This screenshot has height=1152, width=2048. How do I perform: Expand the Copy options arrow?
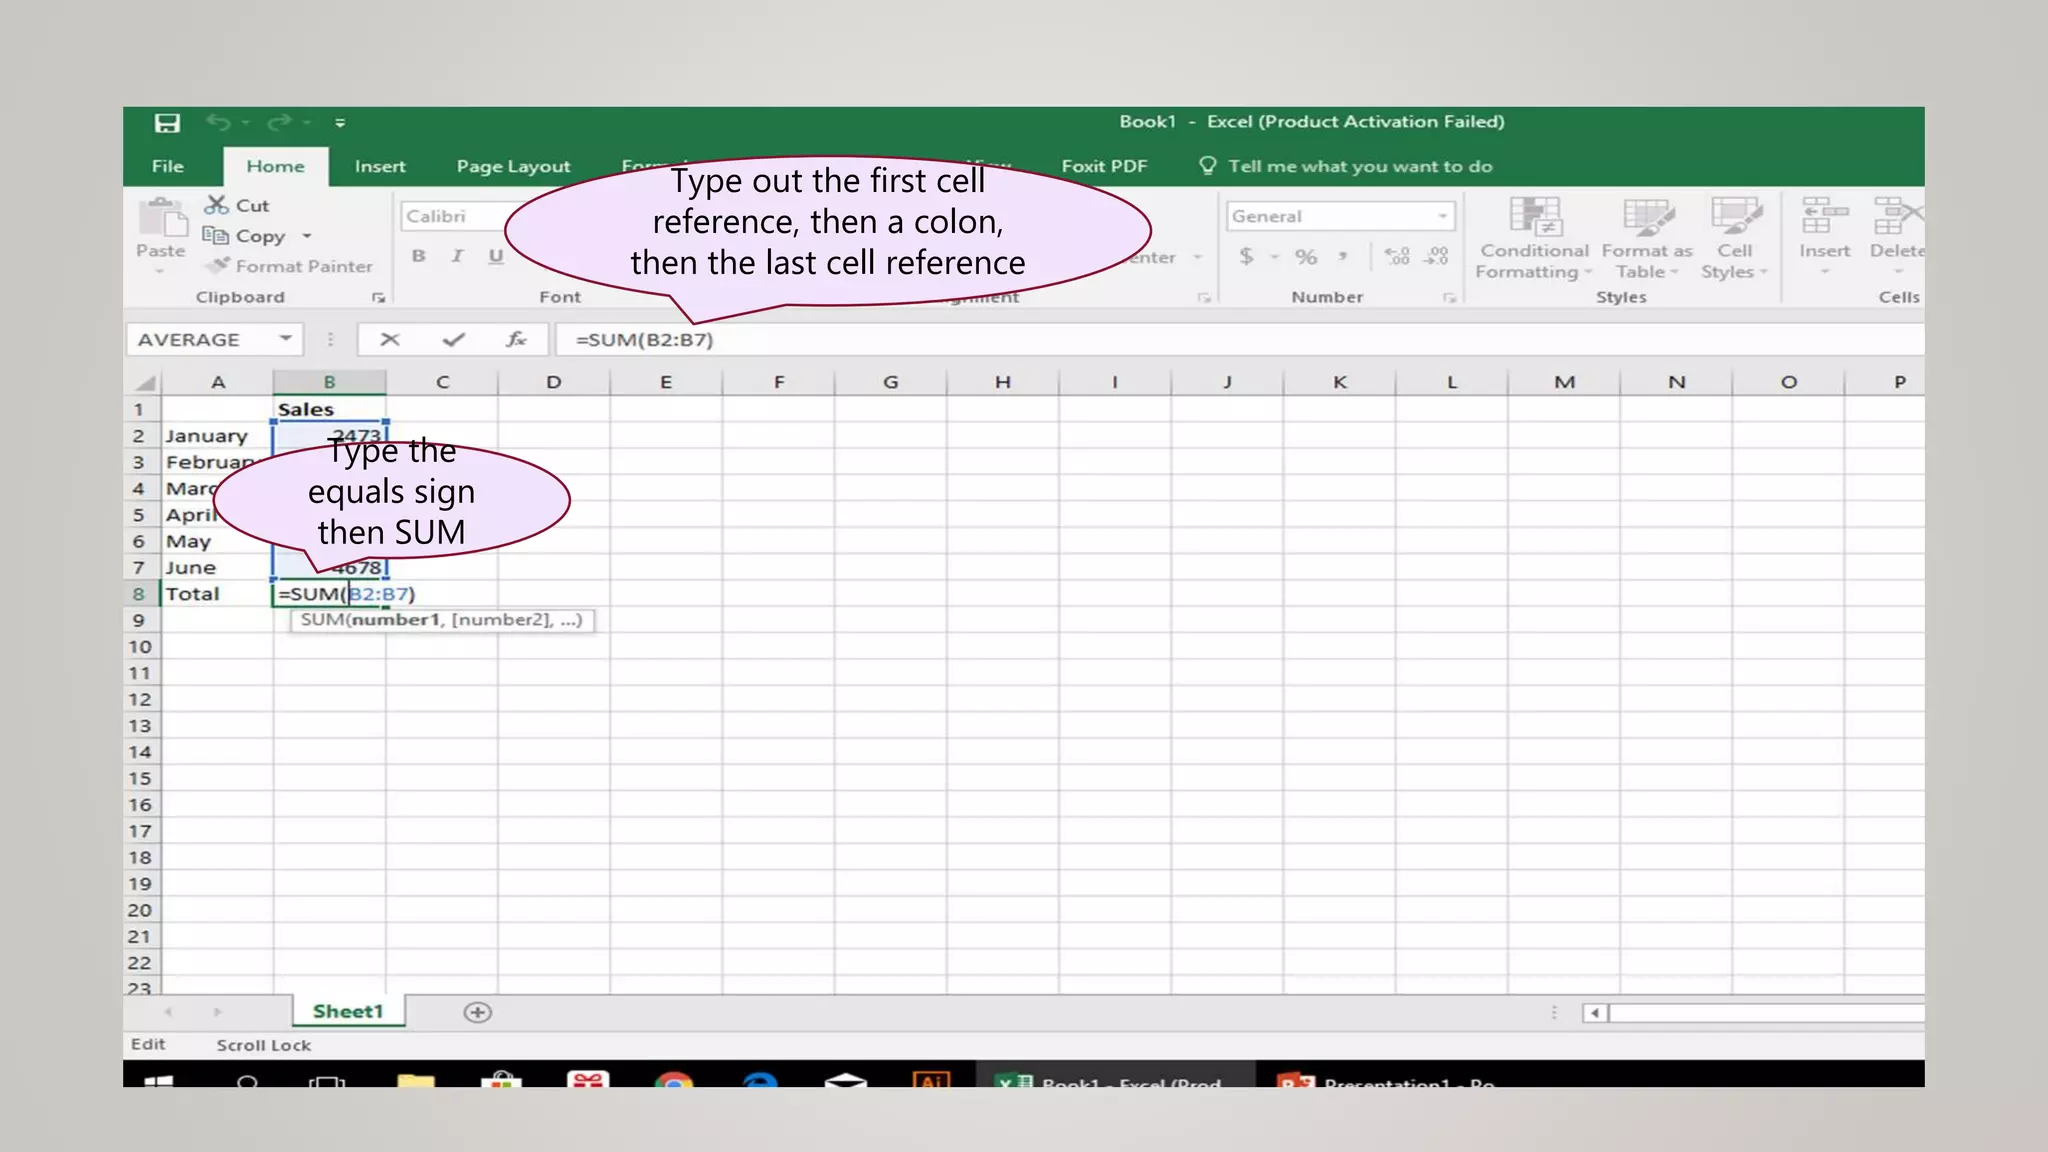pos(307,236)
